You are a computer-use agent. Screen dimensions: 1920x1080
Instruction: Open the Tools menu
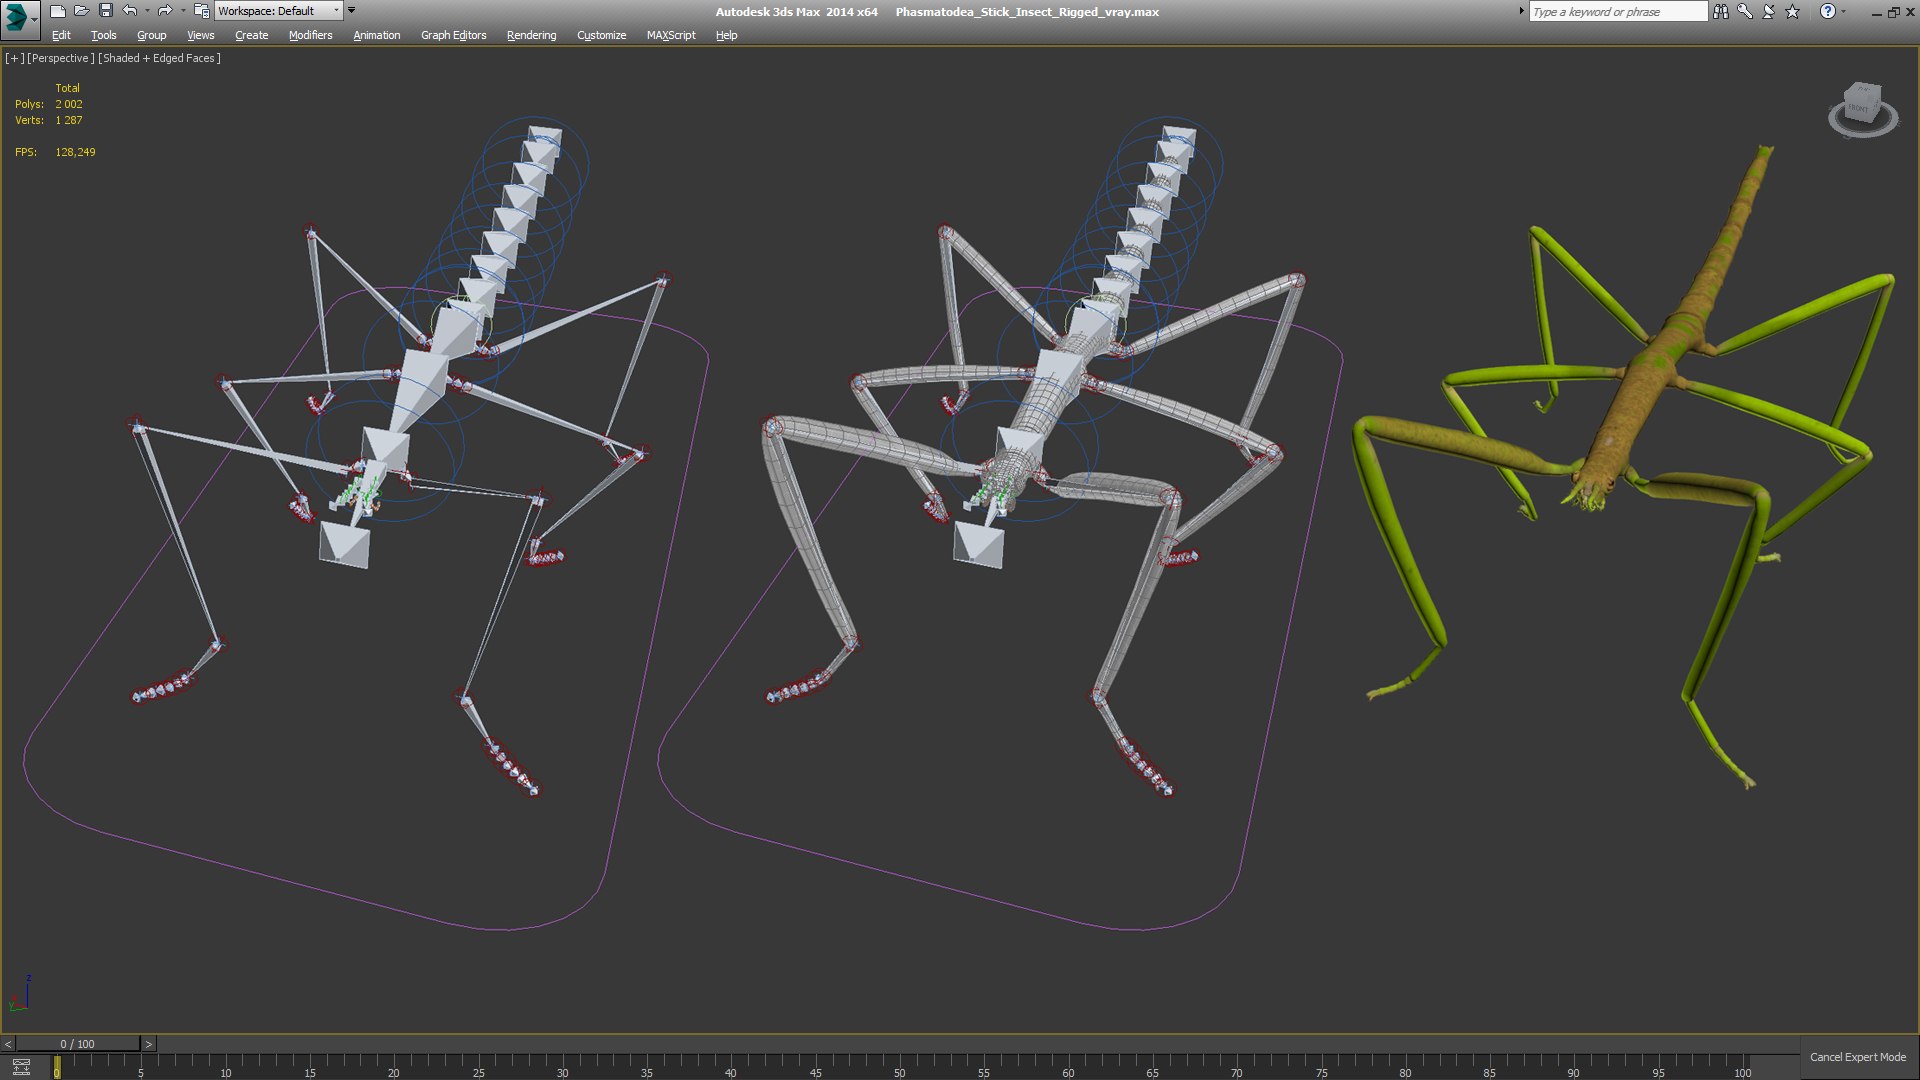point(103,35)
